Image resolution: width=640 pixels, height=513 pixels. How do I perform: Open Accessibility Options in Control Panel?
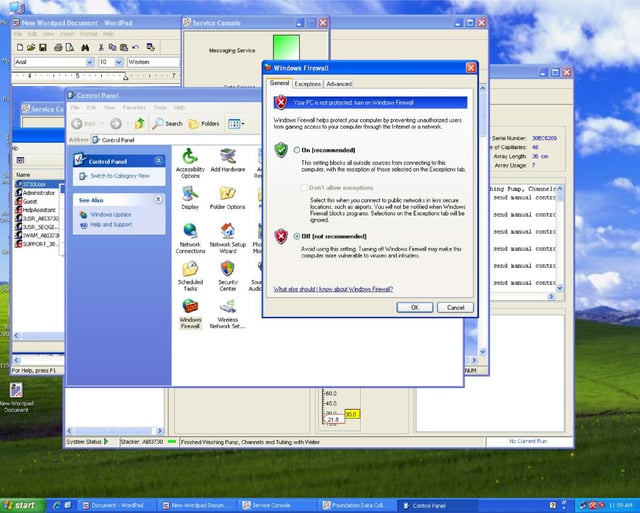[190, 164]
